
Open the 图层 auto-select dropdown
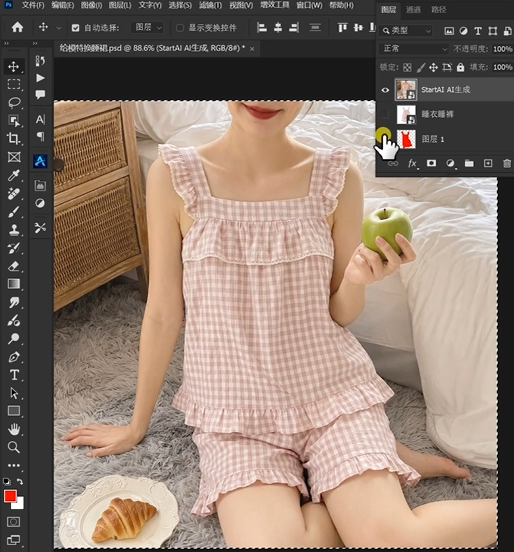point(148,27)
